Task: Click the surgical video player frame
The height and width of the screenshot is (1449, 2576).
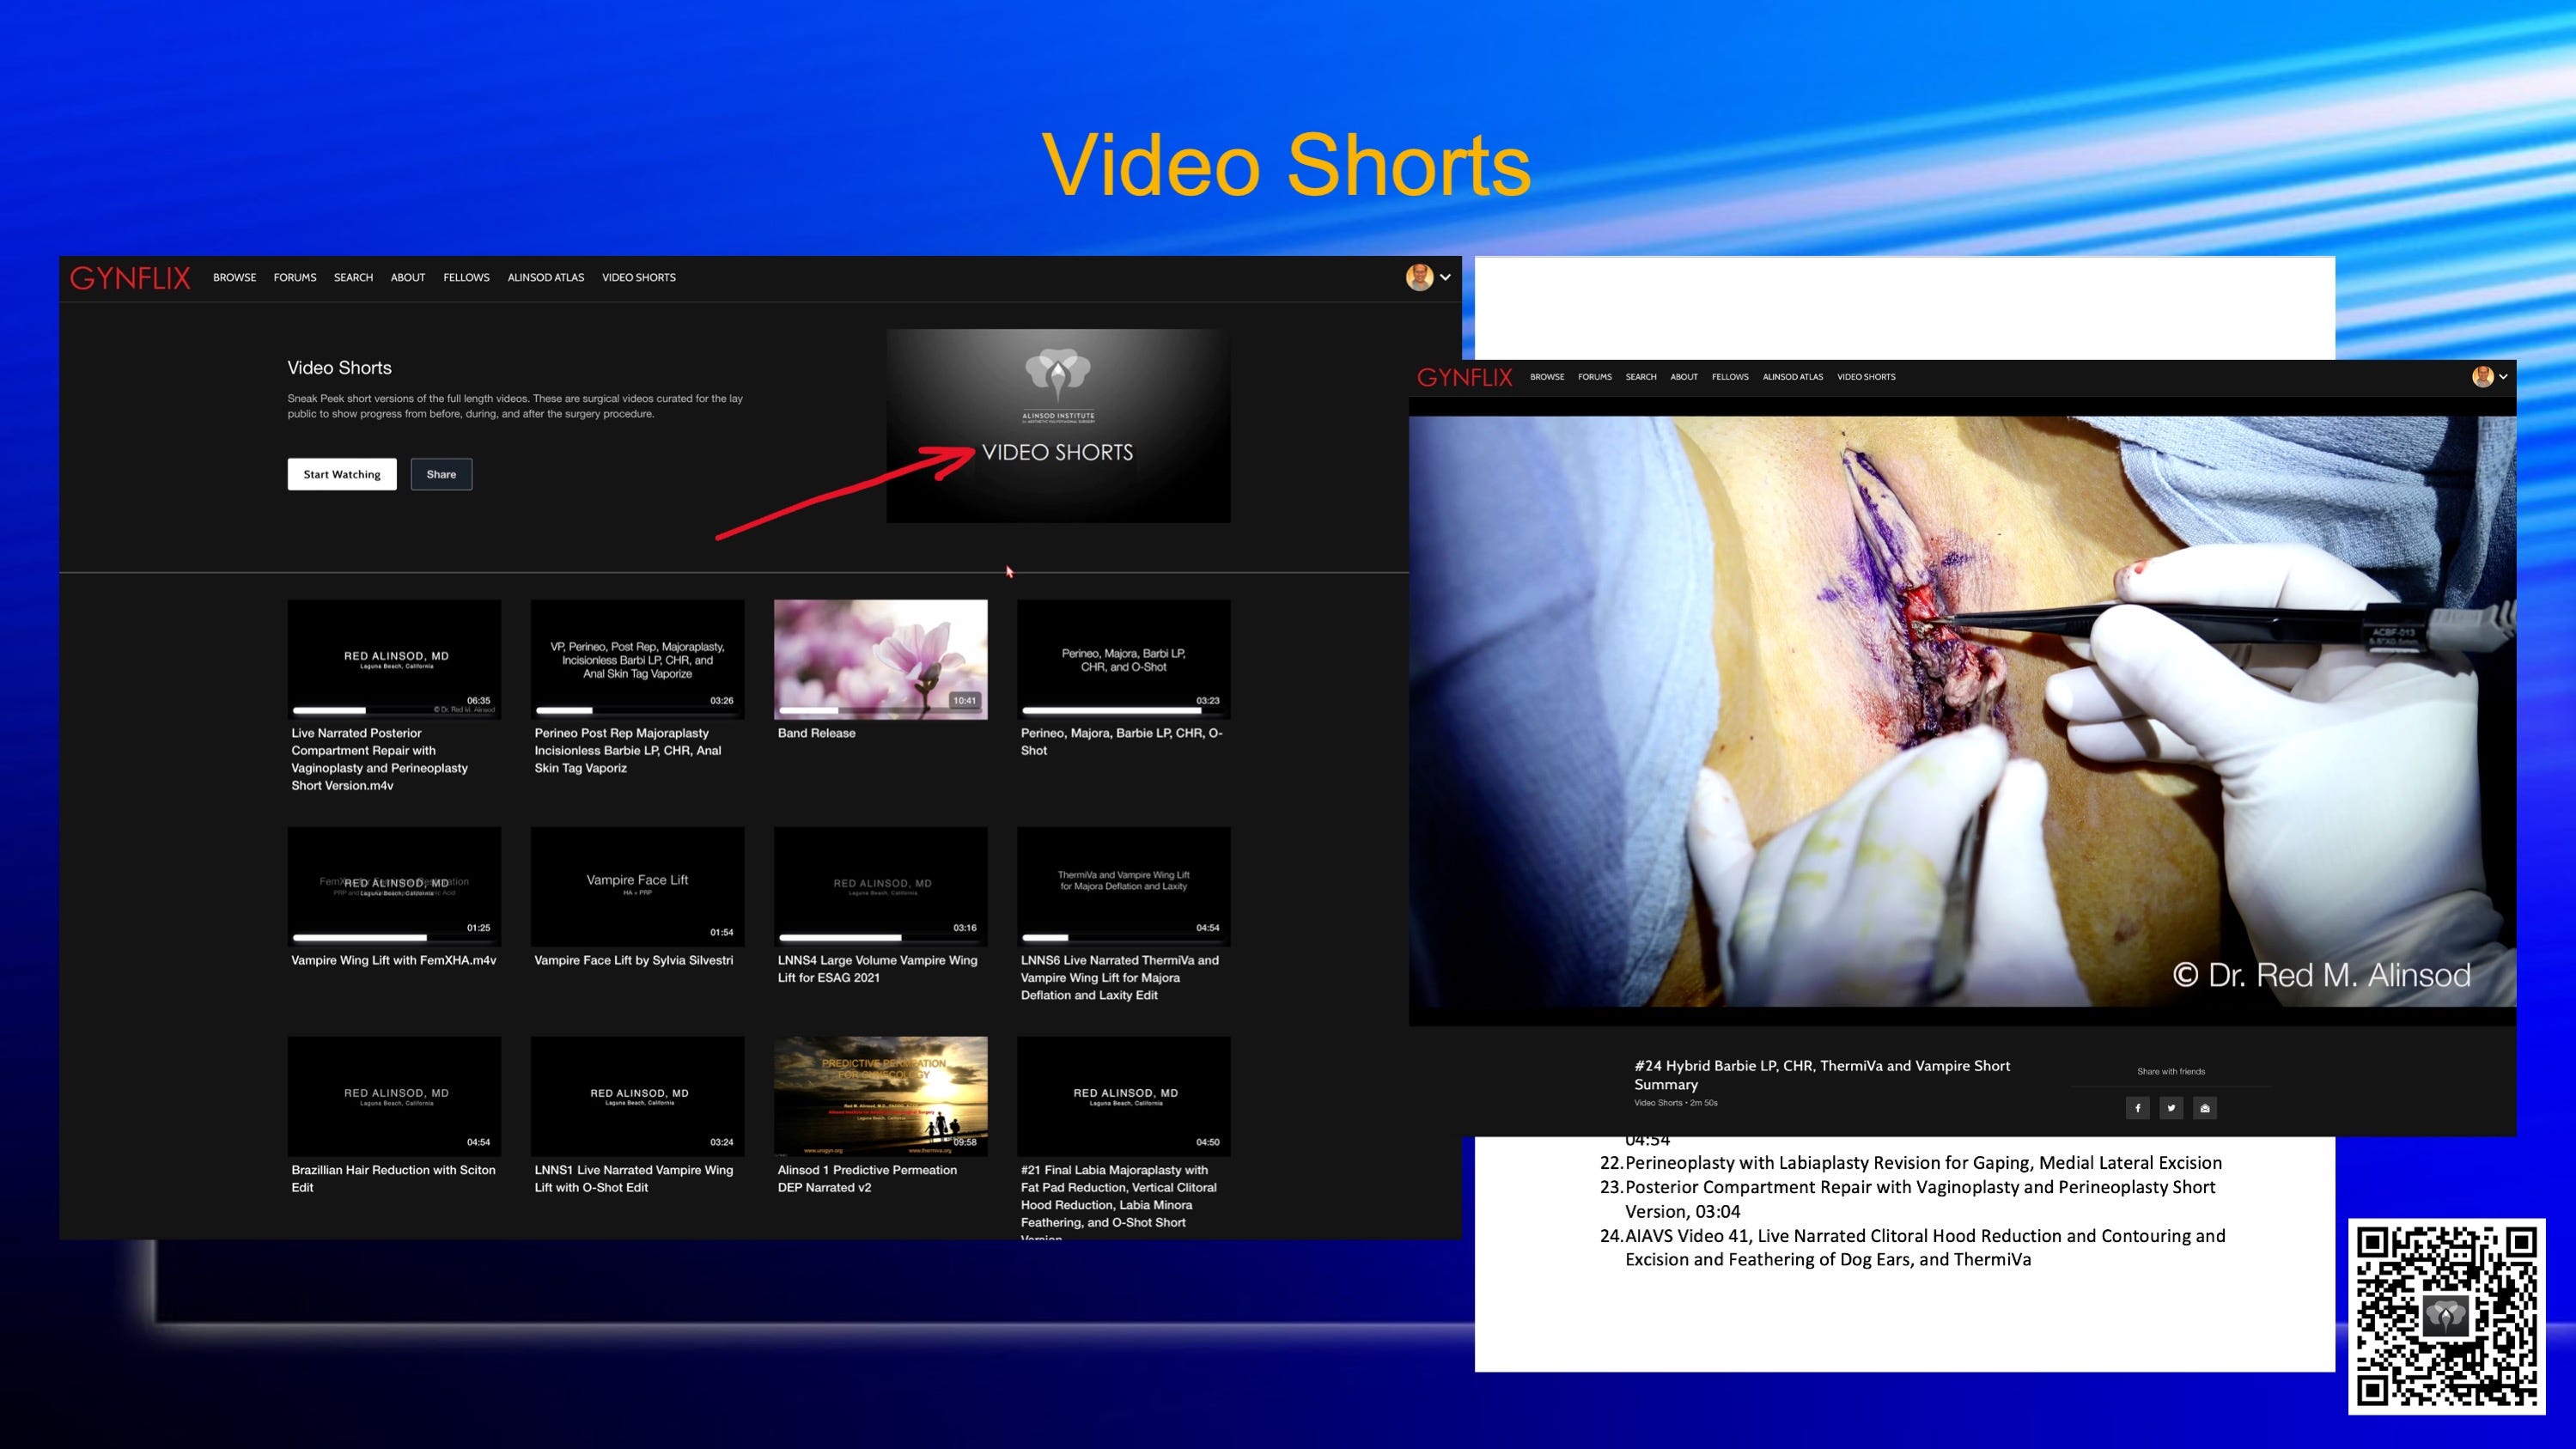Action: pyautogui.click(x=1962, y=711)
